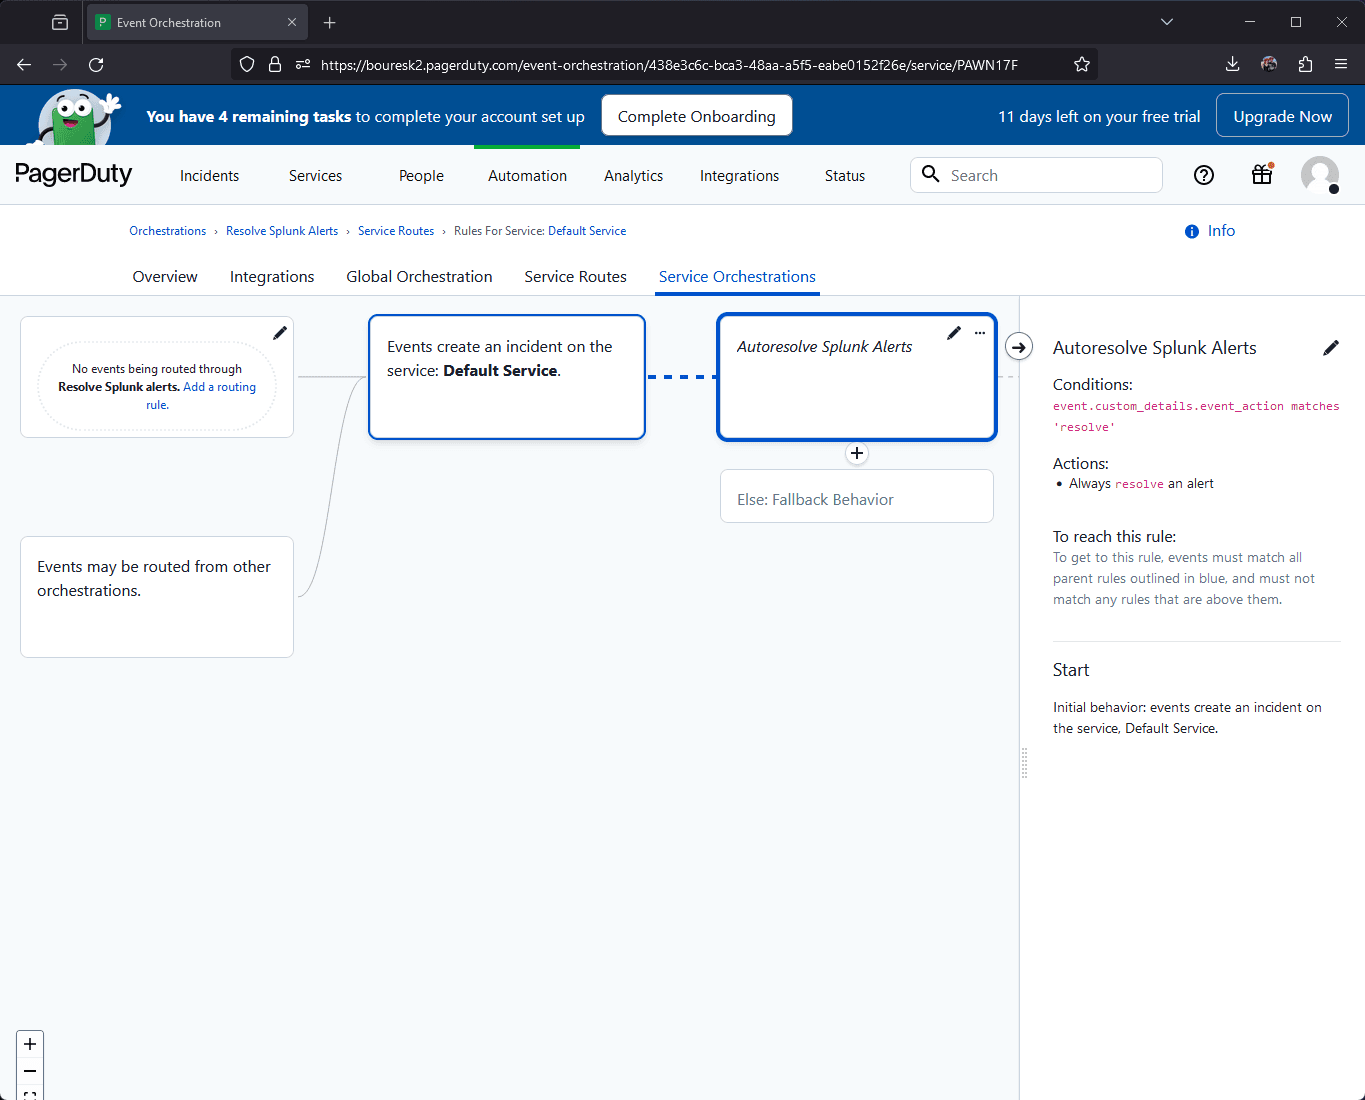The image size is (1365, 1100).
Task: Reload the page
Action: coord(96,64)
